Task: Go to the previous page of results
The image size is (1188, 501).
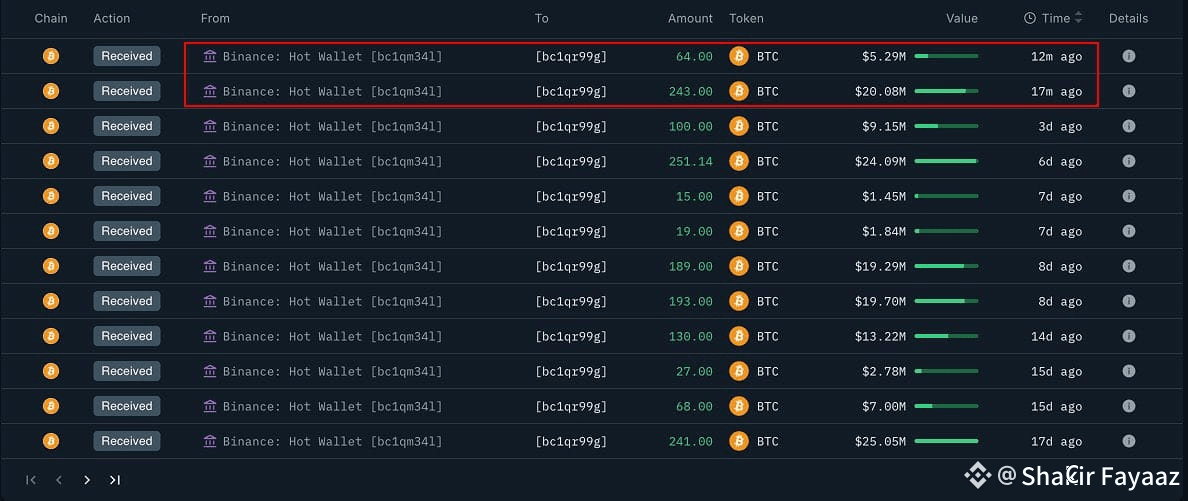Action: coord(59,480)
